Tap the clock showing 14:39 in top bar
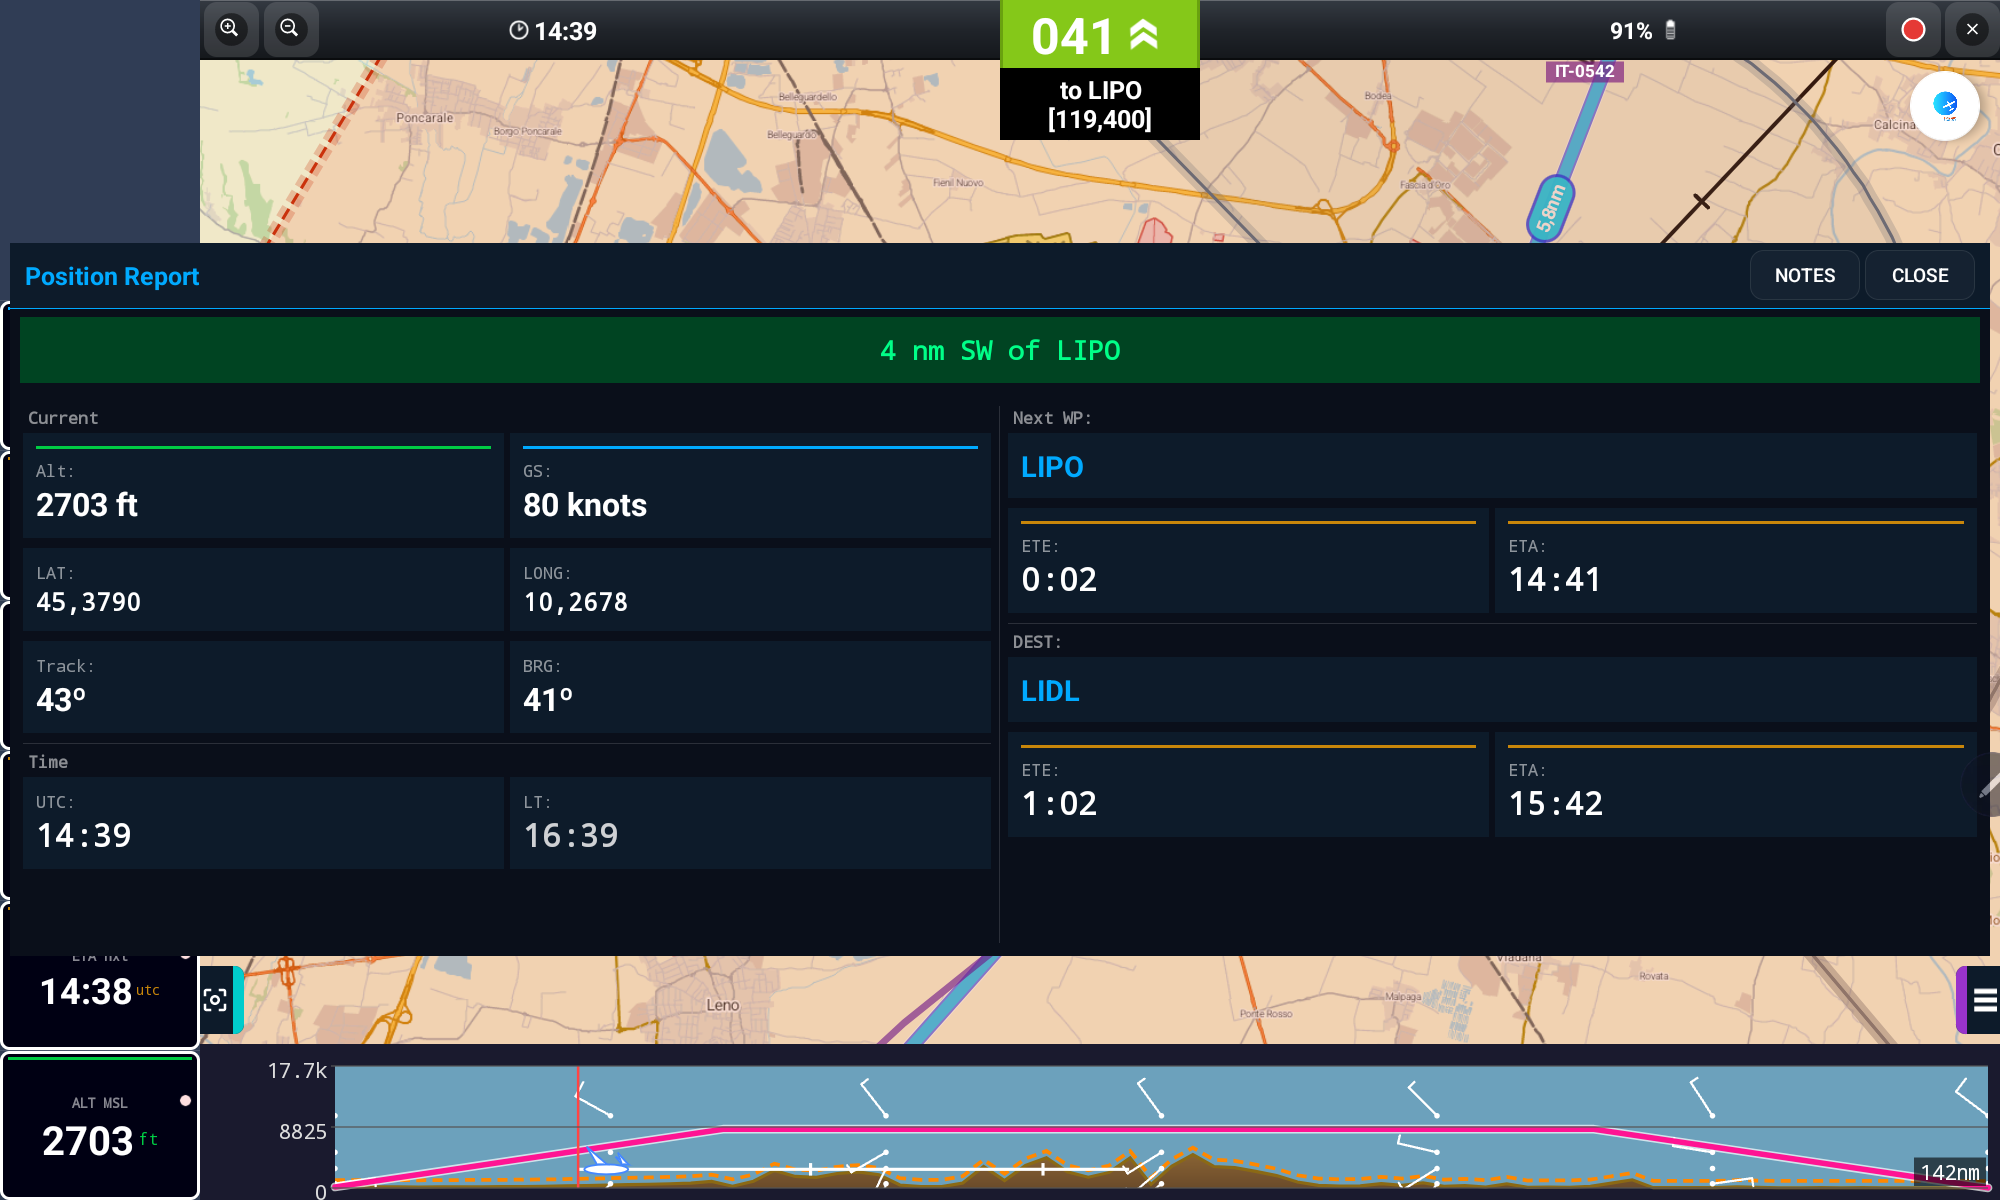The width and height of the screenshot is (2000, 1200). click(x=553, y=31)
